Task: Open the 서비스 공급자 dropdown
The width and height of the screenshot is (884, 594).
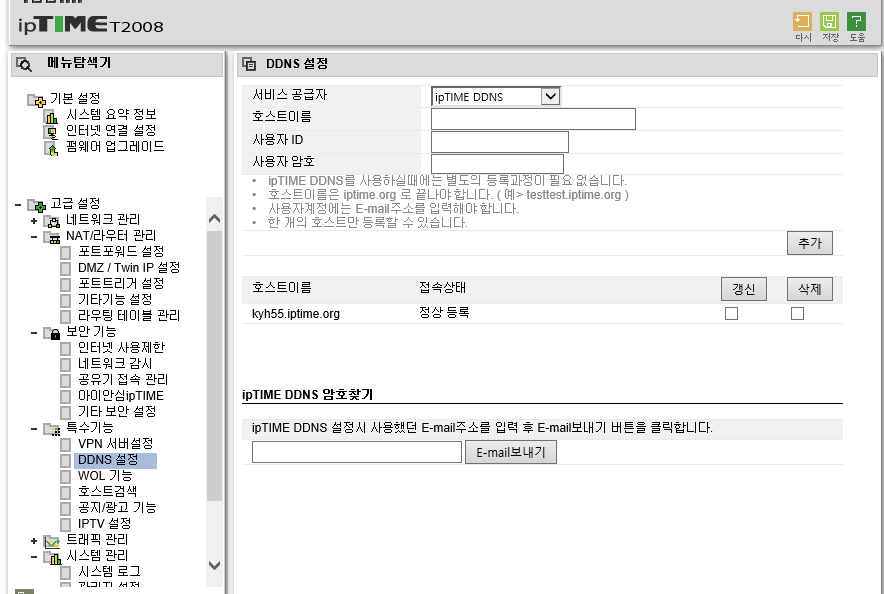Action: point(496,96)
